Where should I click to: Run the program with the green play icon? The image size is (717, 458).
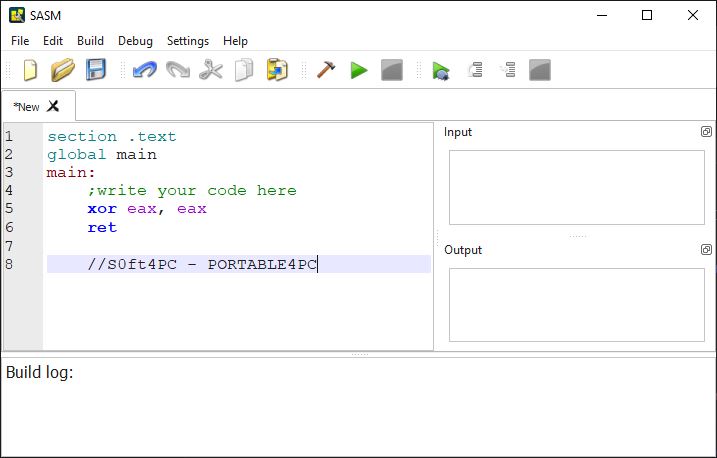tap(359, 70)
